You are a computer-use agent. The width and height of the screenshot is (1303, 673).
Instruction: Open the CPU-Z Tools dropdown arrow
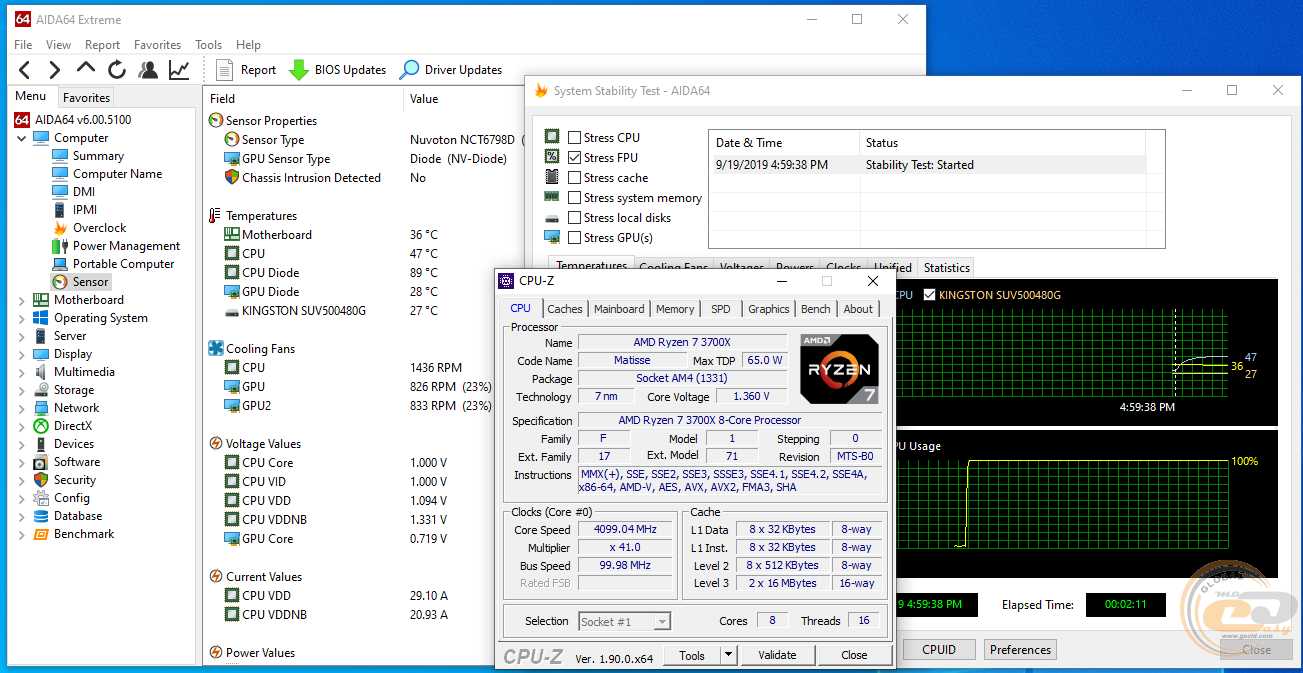pyautogui.click(x=728, y=656)
